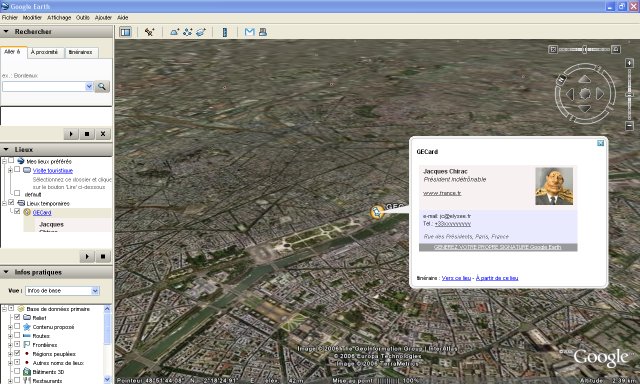Click the Vers ce lieu itinerary link
The width and height of the screenshot is (640, 384).
tap(456, 278)
